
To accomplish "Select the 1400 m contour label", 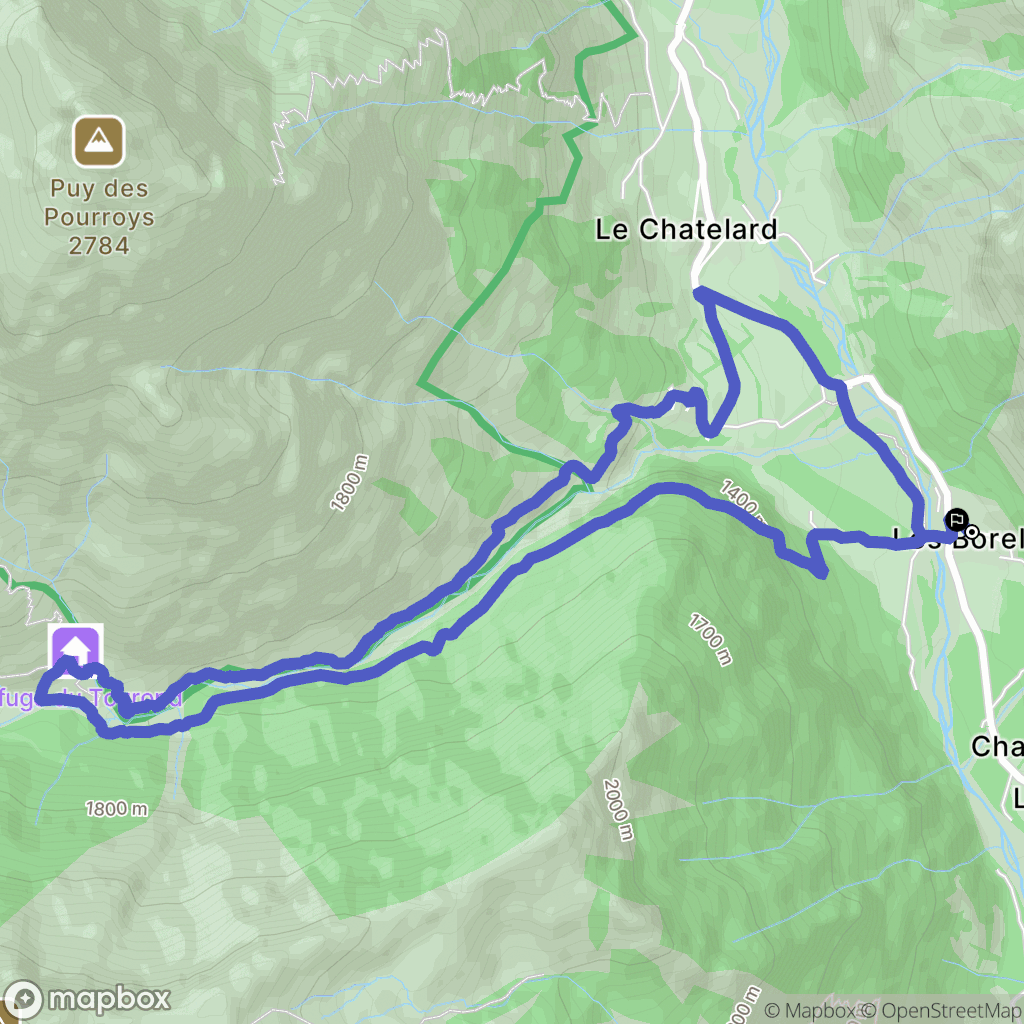I will [741, 500].
